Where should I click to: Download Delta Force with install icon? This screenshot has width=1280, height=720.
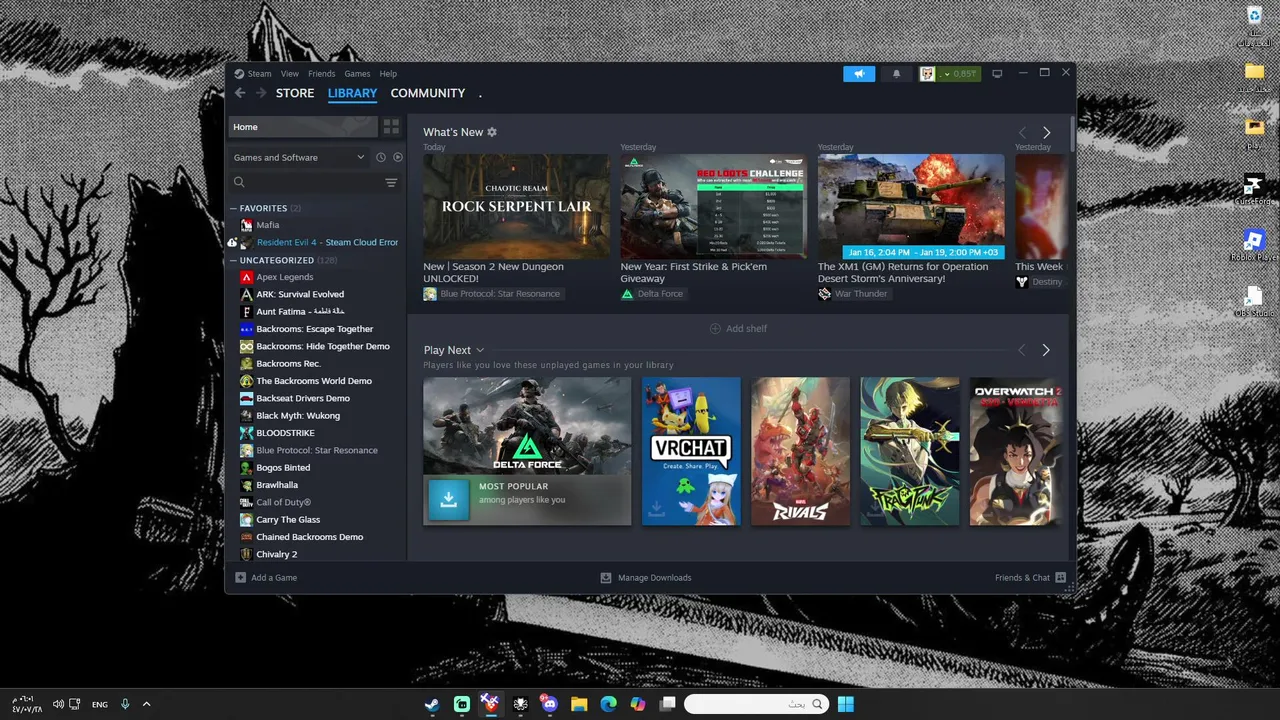click(448, 499)
